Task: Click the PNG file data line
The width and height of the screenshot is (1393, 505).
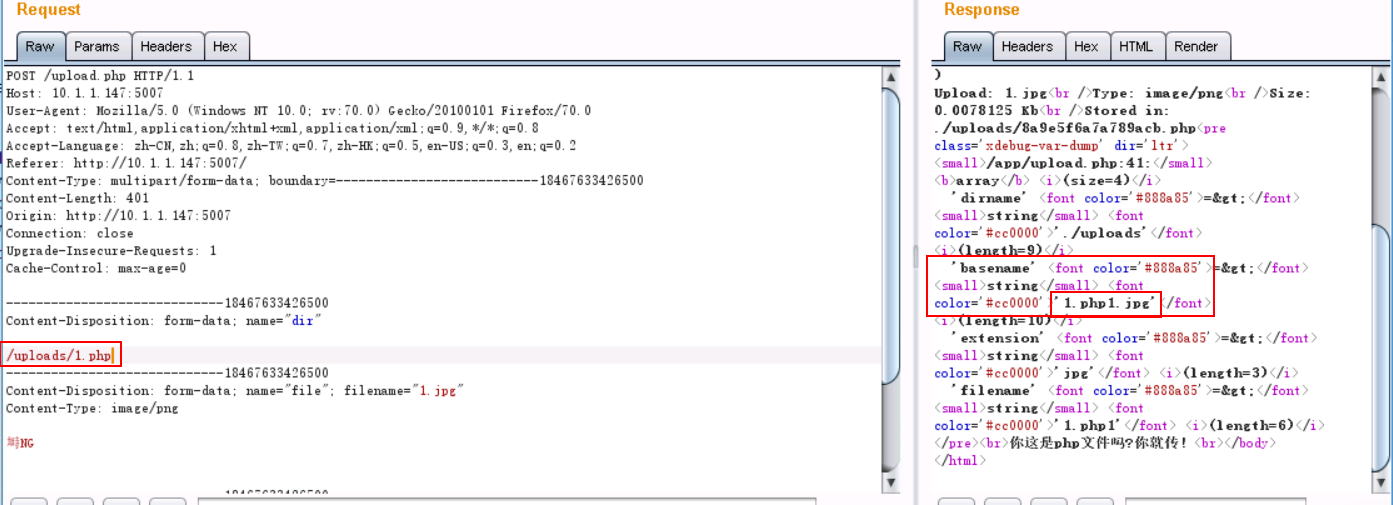Action: 20,442
